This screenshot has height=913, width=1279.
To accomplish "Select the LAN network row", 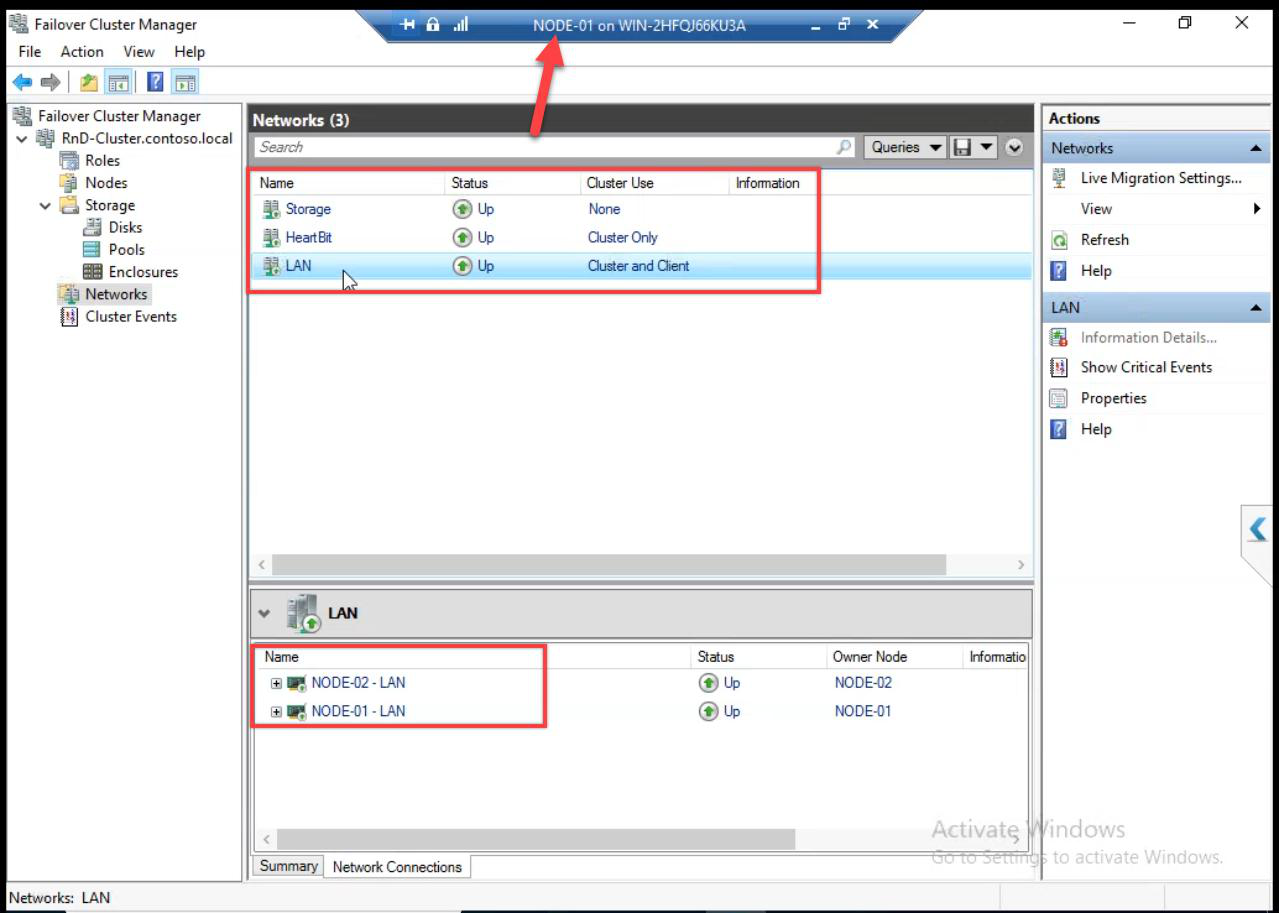I will [x=640, y=266].
